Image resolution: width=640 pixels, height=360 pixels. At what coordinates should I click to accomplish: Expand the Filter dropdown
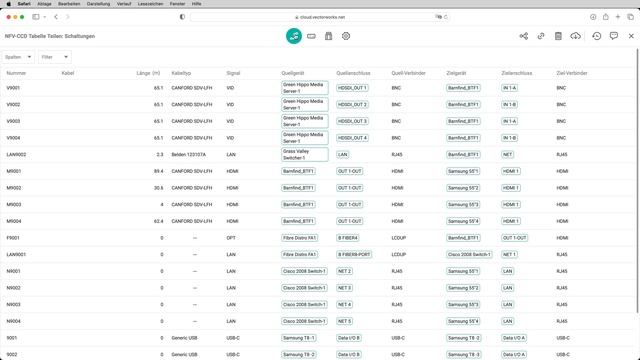(55, 57)
